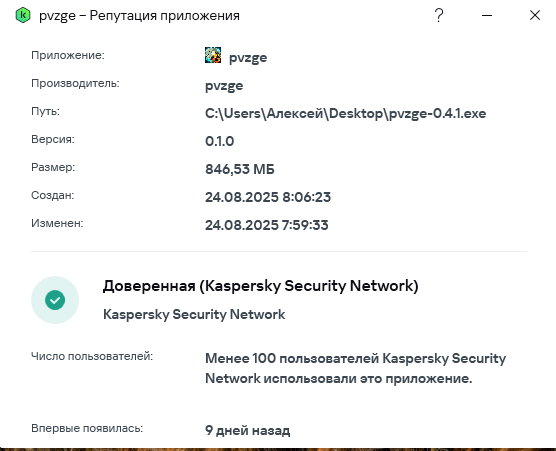Image resolution: width=556 pixels, height=451 pixels.
Task: Click the modified date 24.08.2025 7:59:33
Action: 267,225
